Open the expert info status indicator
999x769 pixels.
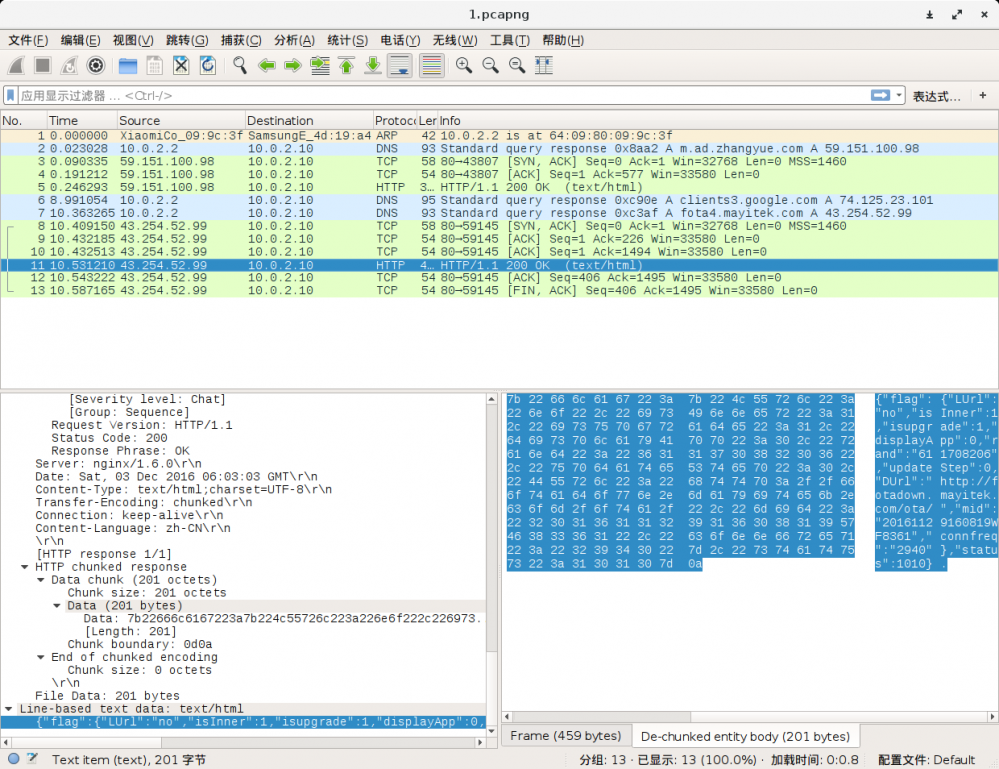pos(14,759)
